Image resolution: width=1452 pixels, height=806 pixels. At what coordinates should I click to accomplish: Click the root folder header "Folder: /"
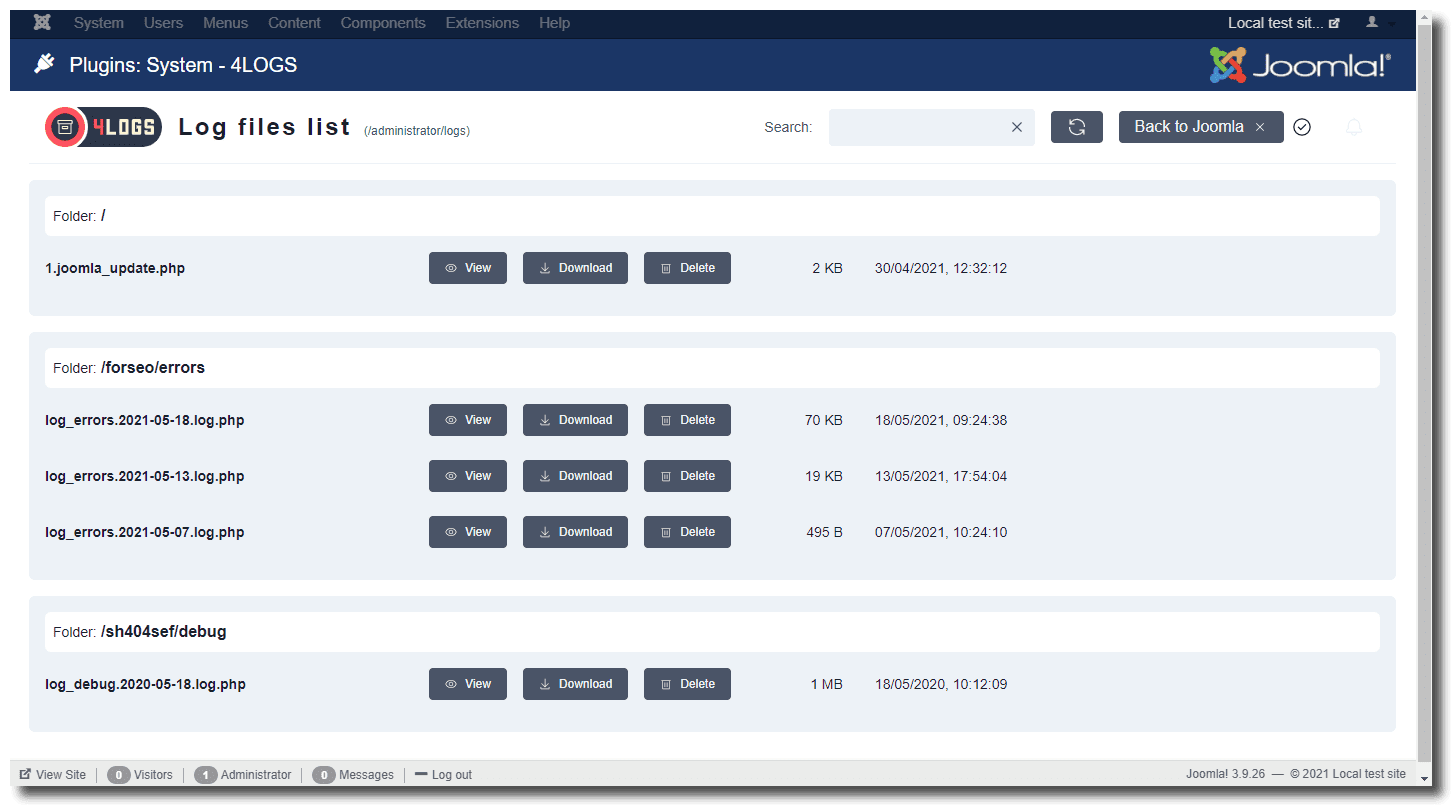tap(712, 216)
